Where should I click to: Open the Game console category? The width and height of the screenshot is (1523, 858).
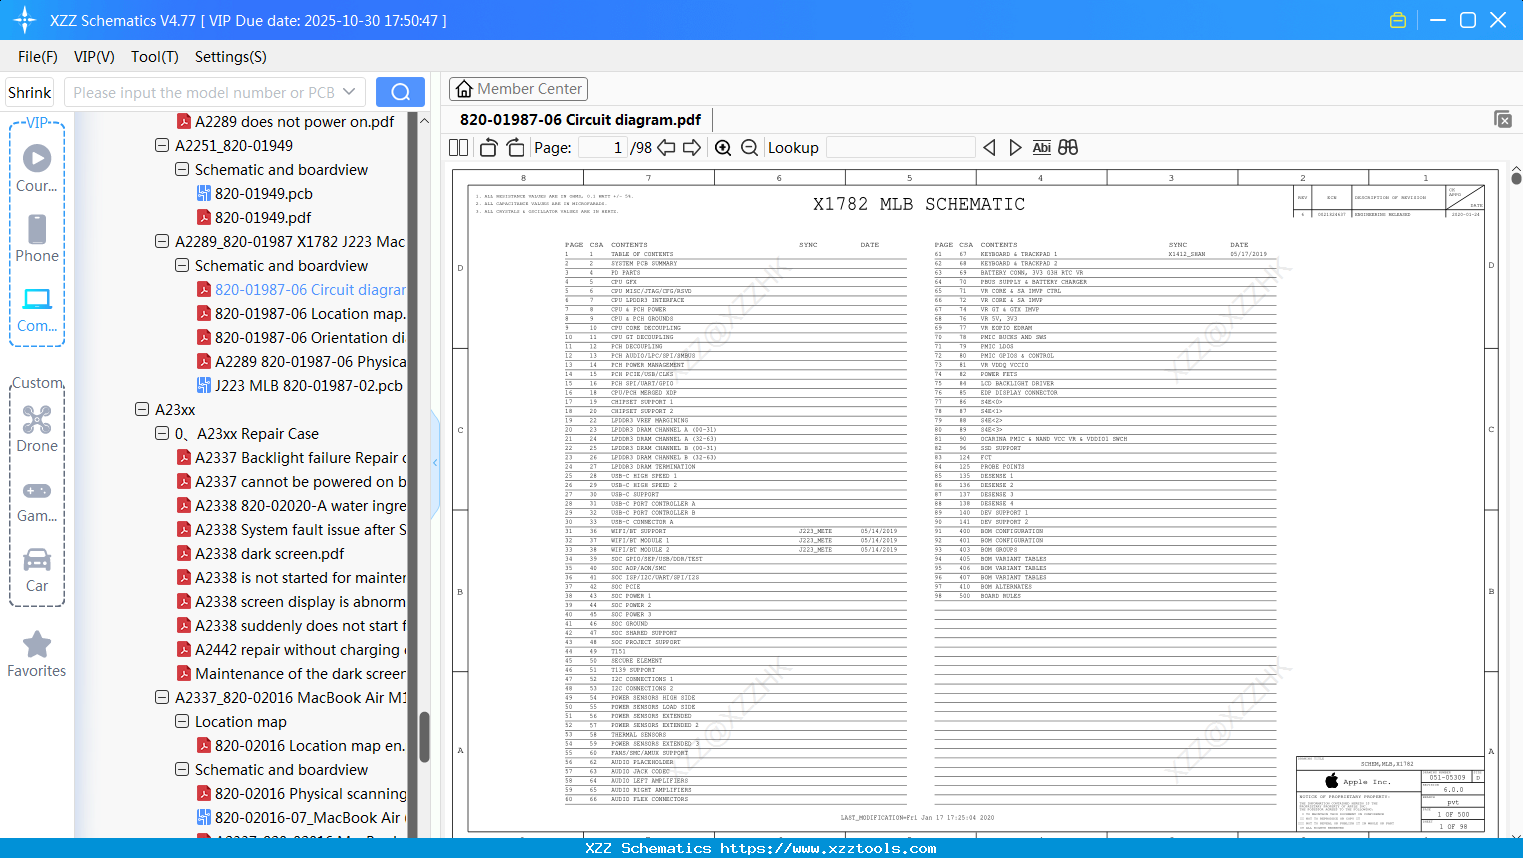[x=37, y=500]
